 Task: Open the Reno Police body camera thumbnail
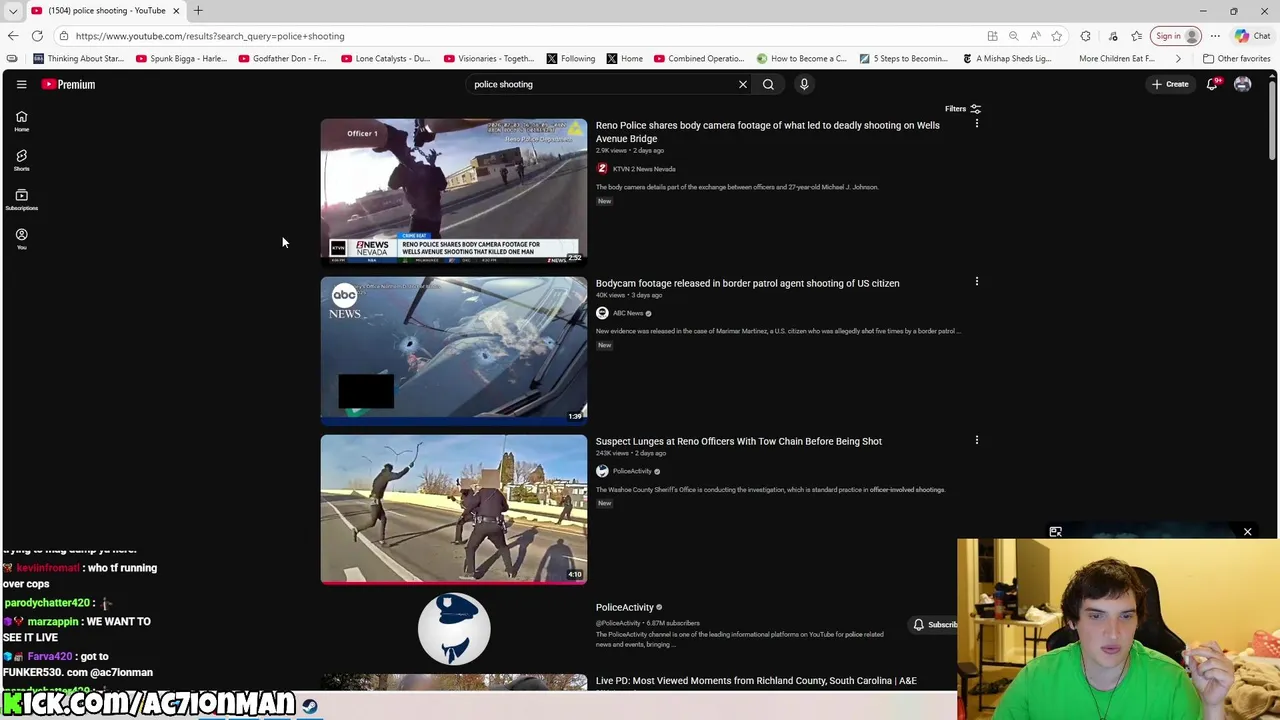[x=454, y=191]
